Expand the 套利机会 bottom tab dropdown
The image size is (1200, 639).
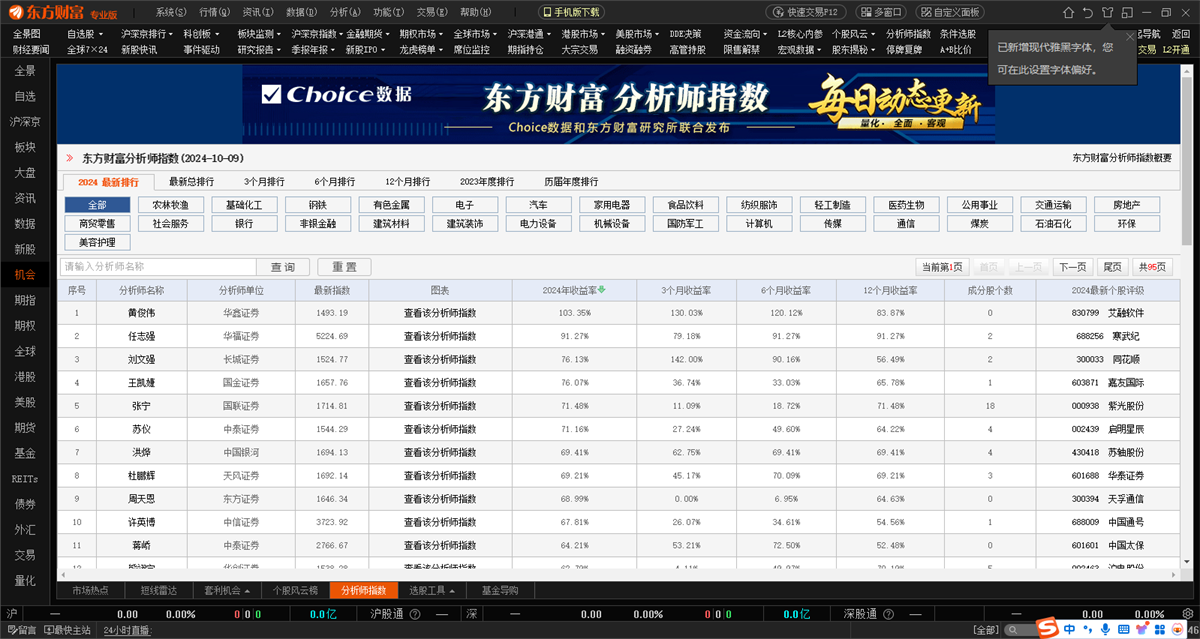click(245, 590)
